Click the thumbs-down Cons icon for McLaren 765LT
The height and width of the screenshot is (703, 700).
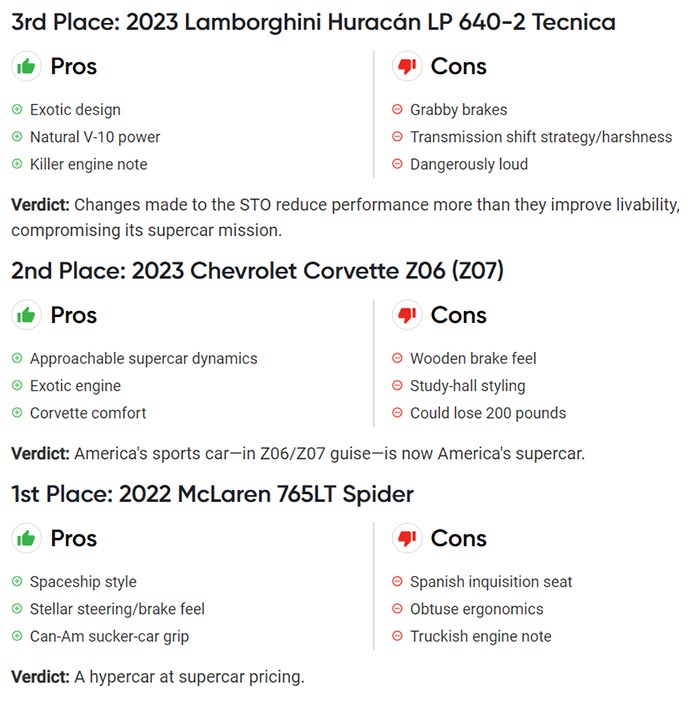point(407,538)
